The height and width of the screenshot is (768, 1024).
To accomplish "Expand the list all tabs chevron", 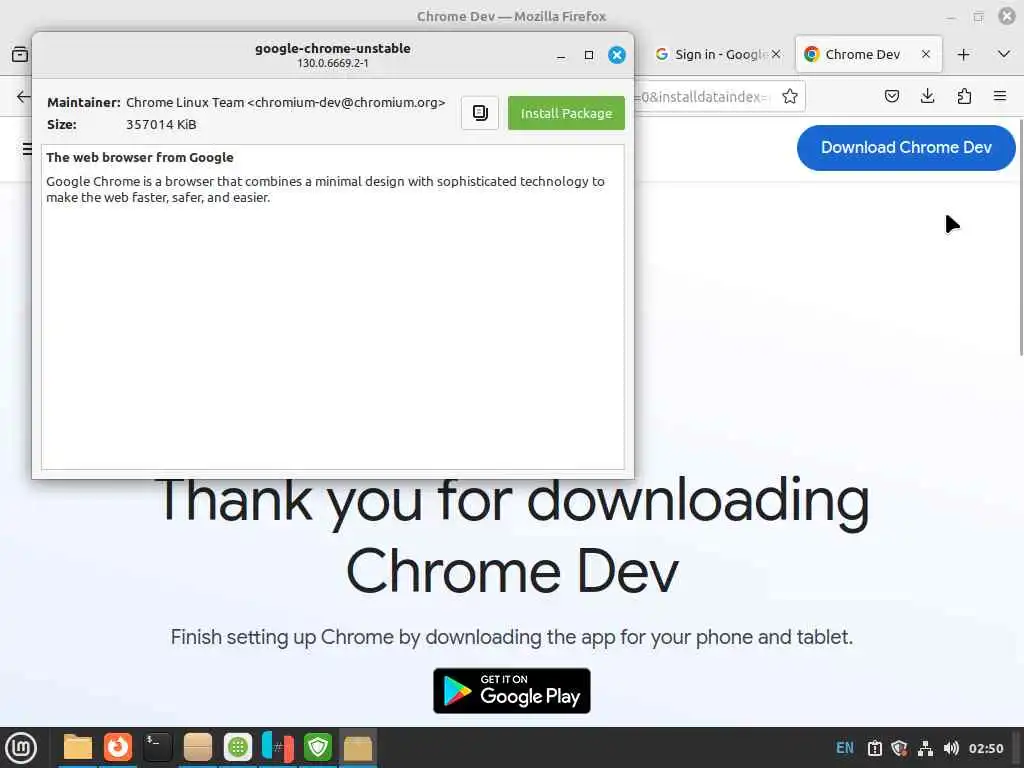I will point(1004,54).
